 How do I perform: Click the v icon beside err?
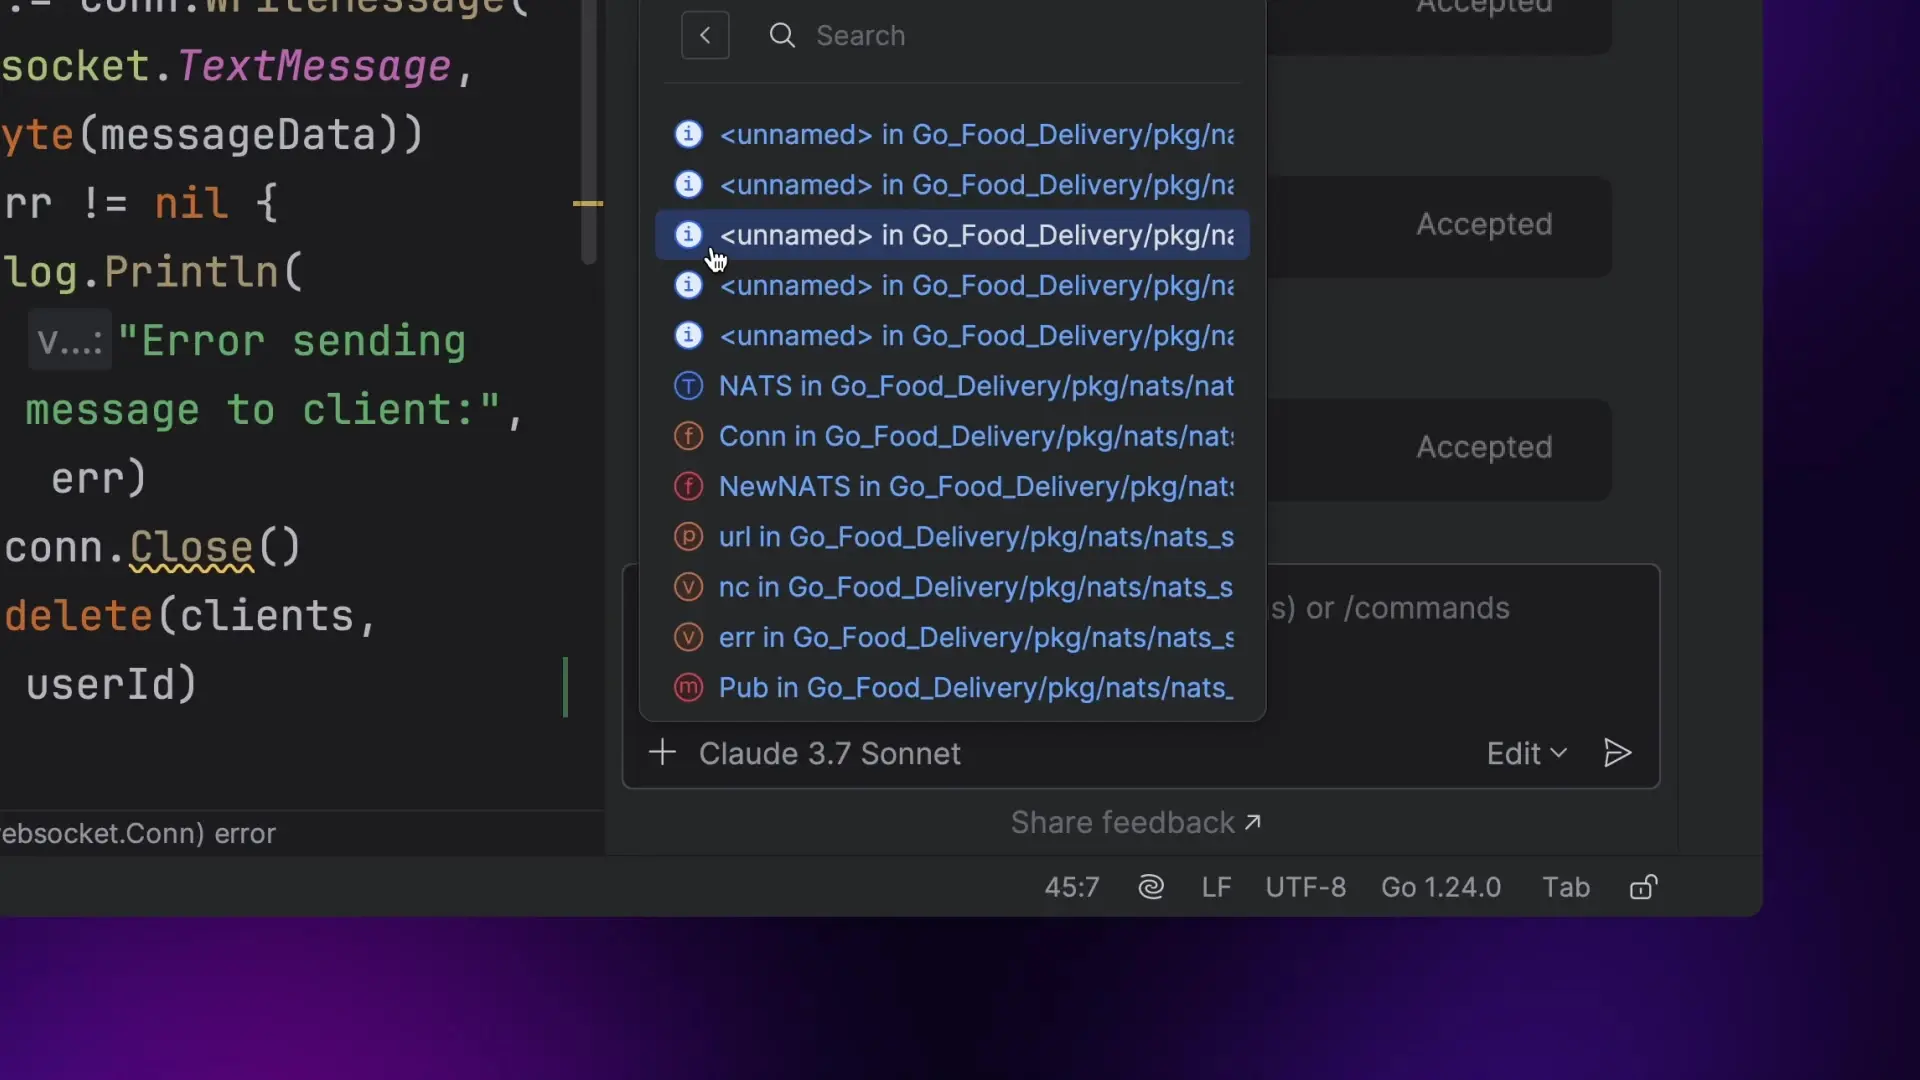688,637
